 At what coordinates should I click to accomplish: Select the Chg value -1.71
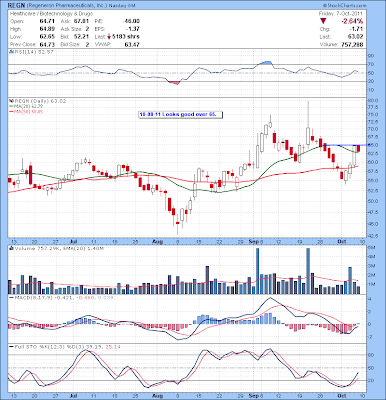tap(357, 29)
